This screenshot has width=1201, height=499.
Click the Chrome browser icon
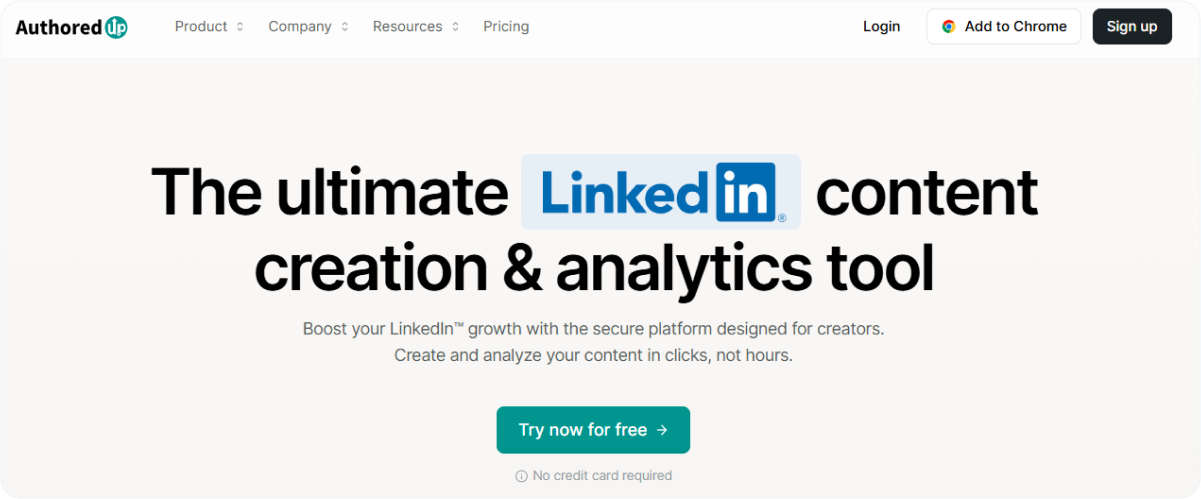coord(948,27)
